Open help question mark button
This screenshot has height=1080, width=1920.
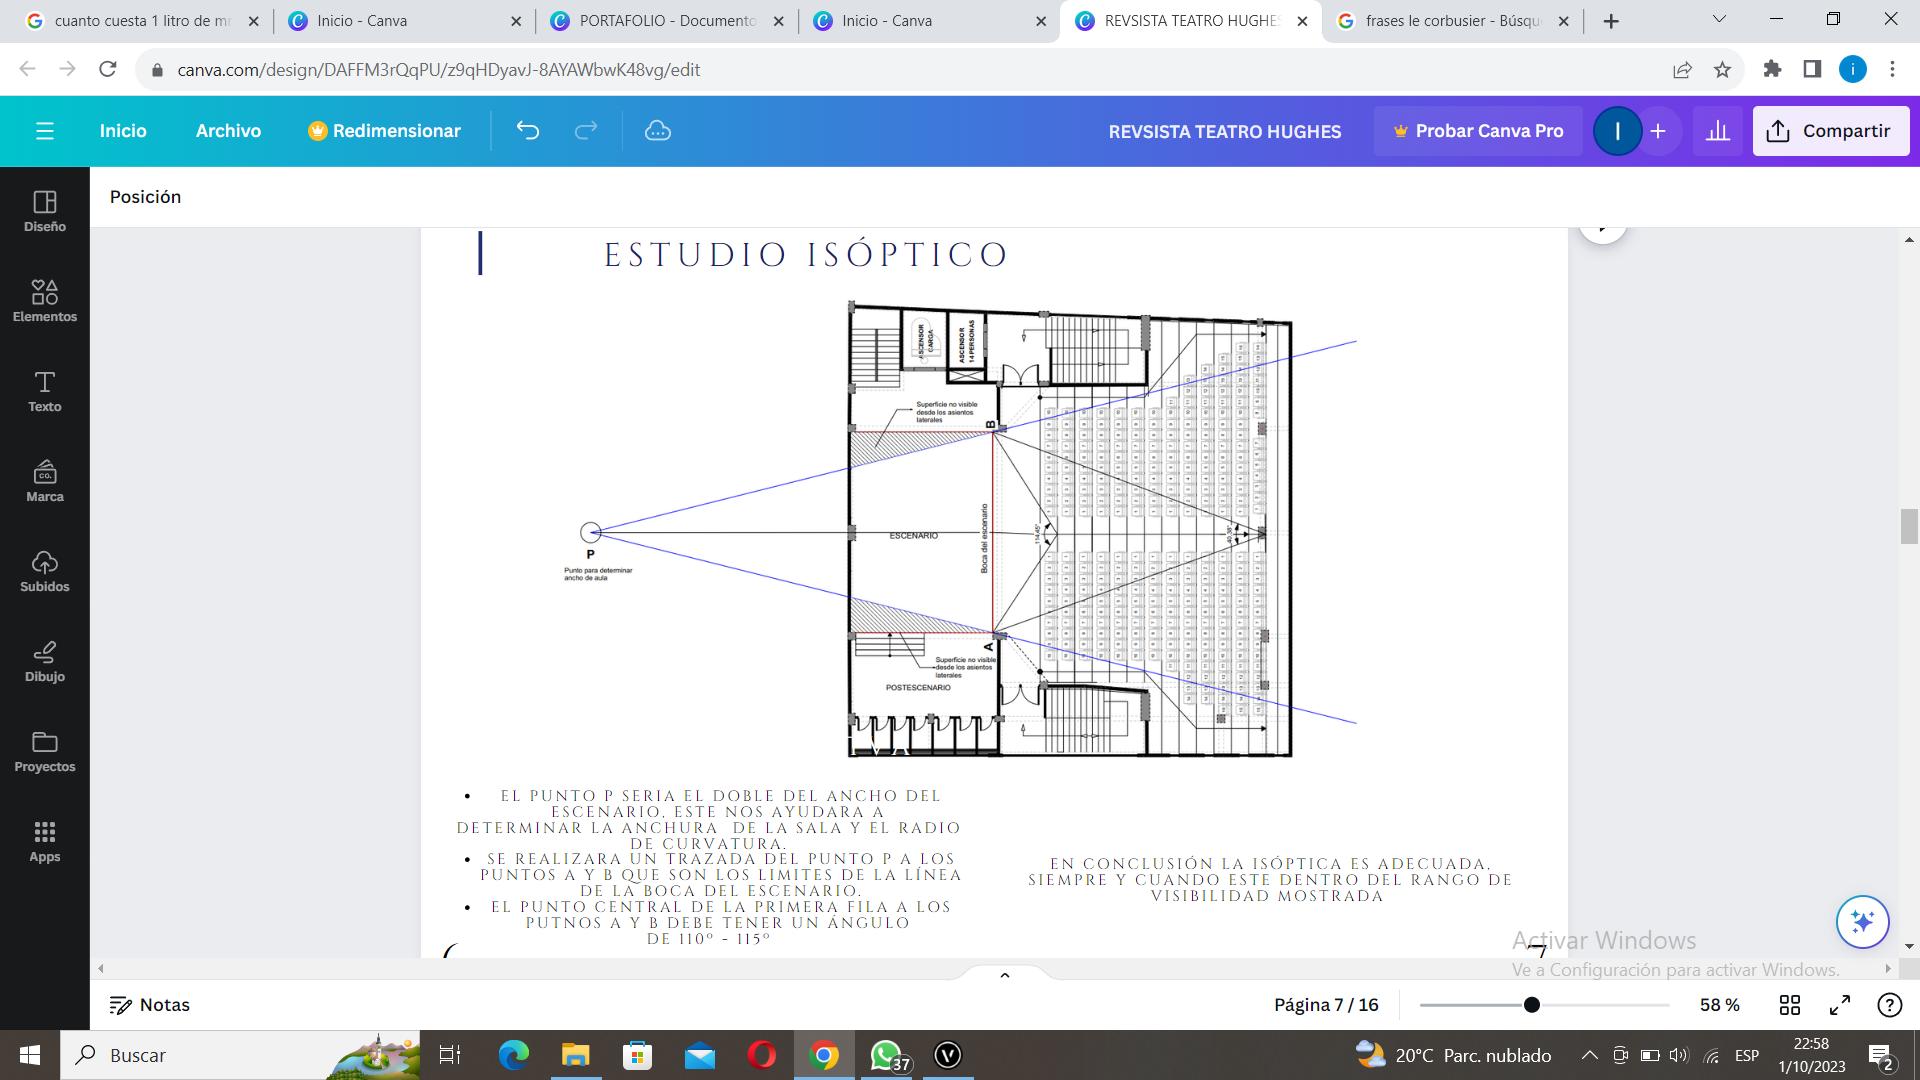click(x=1889, y=1005)
